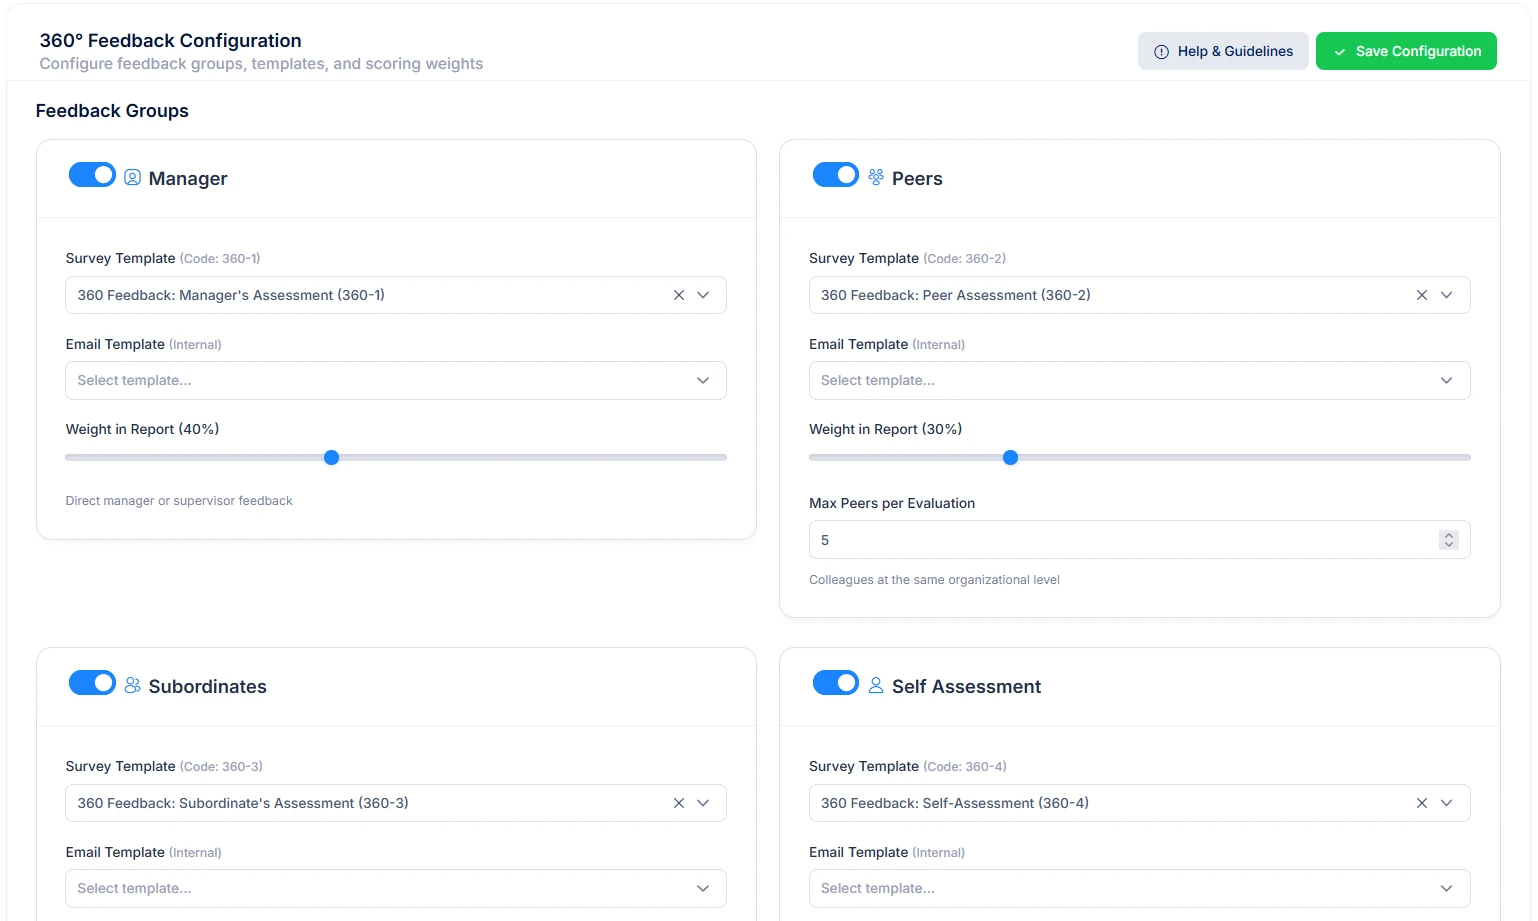
Task: Open the Subordinates email template dropdown
Action: pyautogui.click(x=396, y=888)
